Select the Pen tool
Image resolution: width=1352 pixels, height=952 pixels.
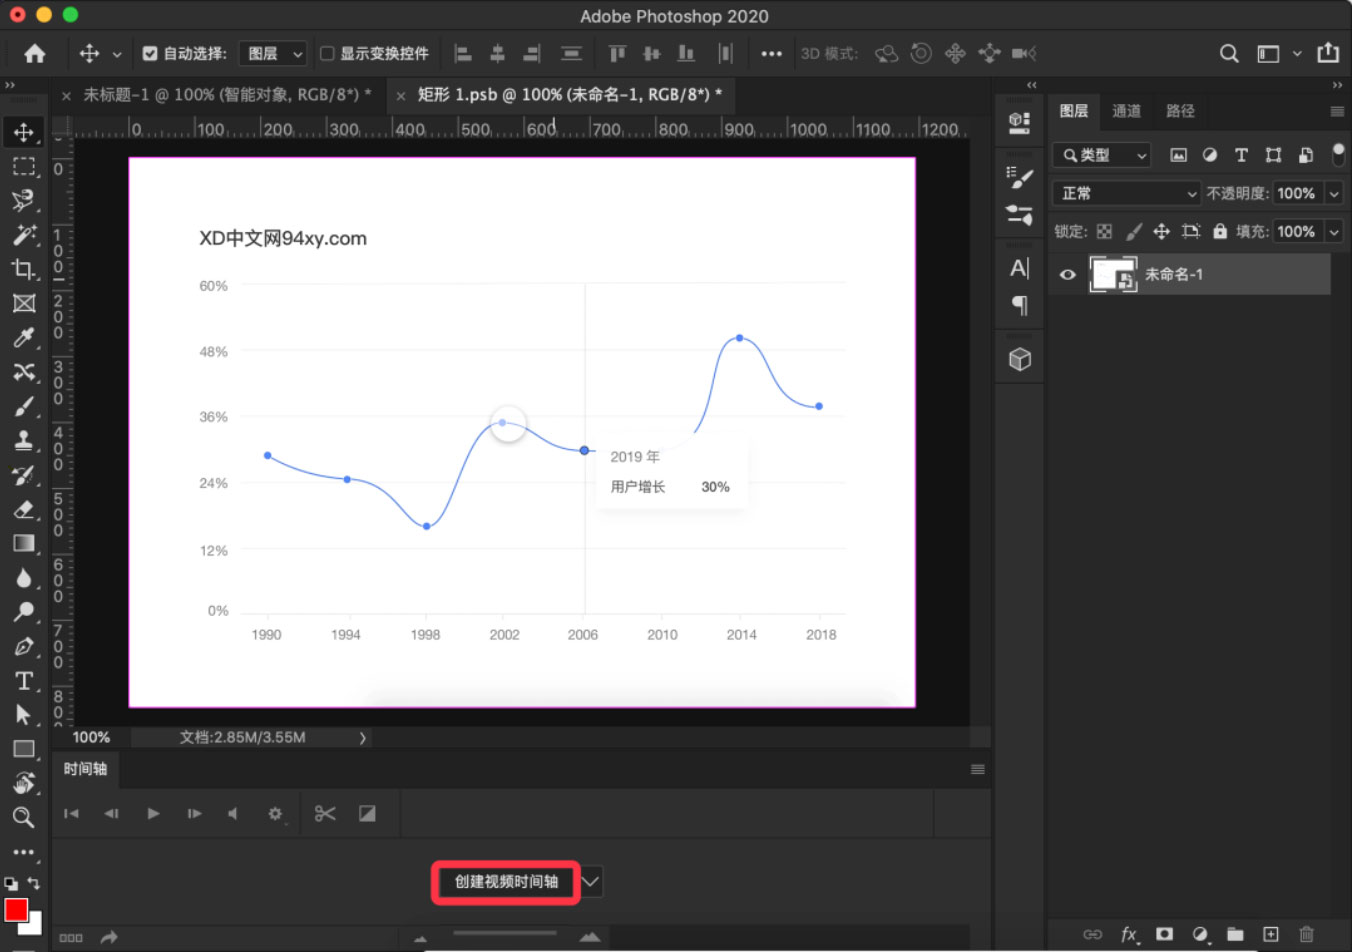(23, 646)
